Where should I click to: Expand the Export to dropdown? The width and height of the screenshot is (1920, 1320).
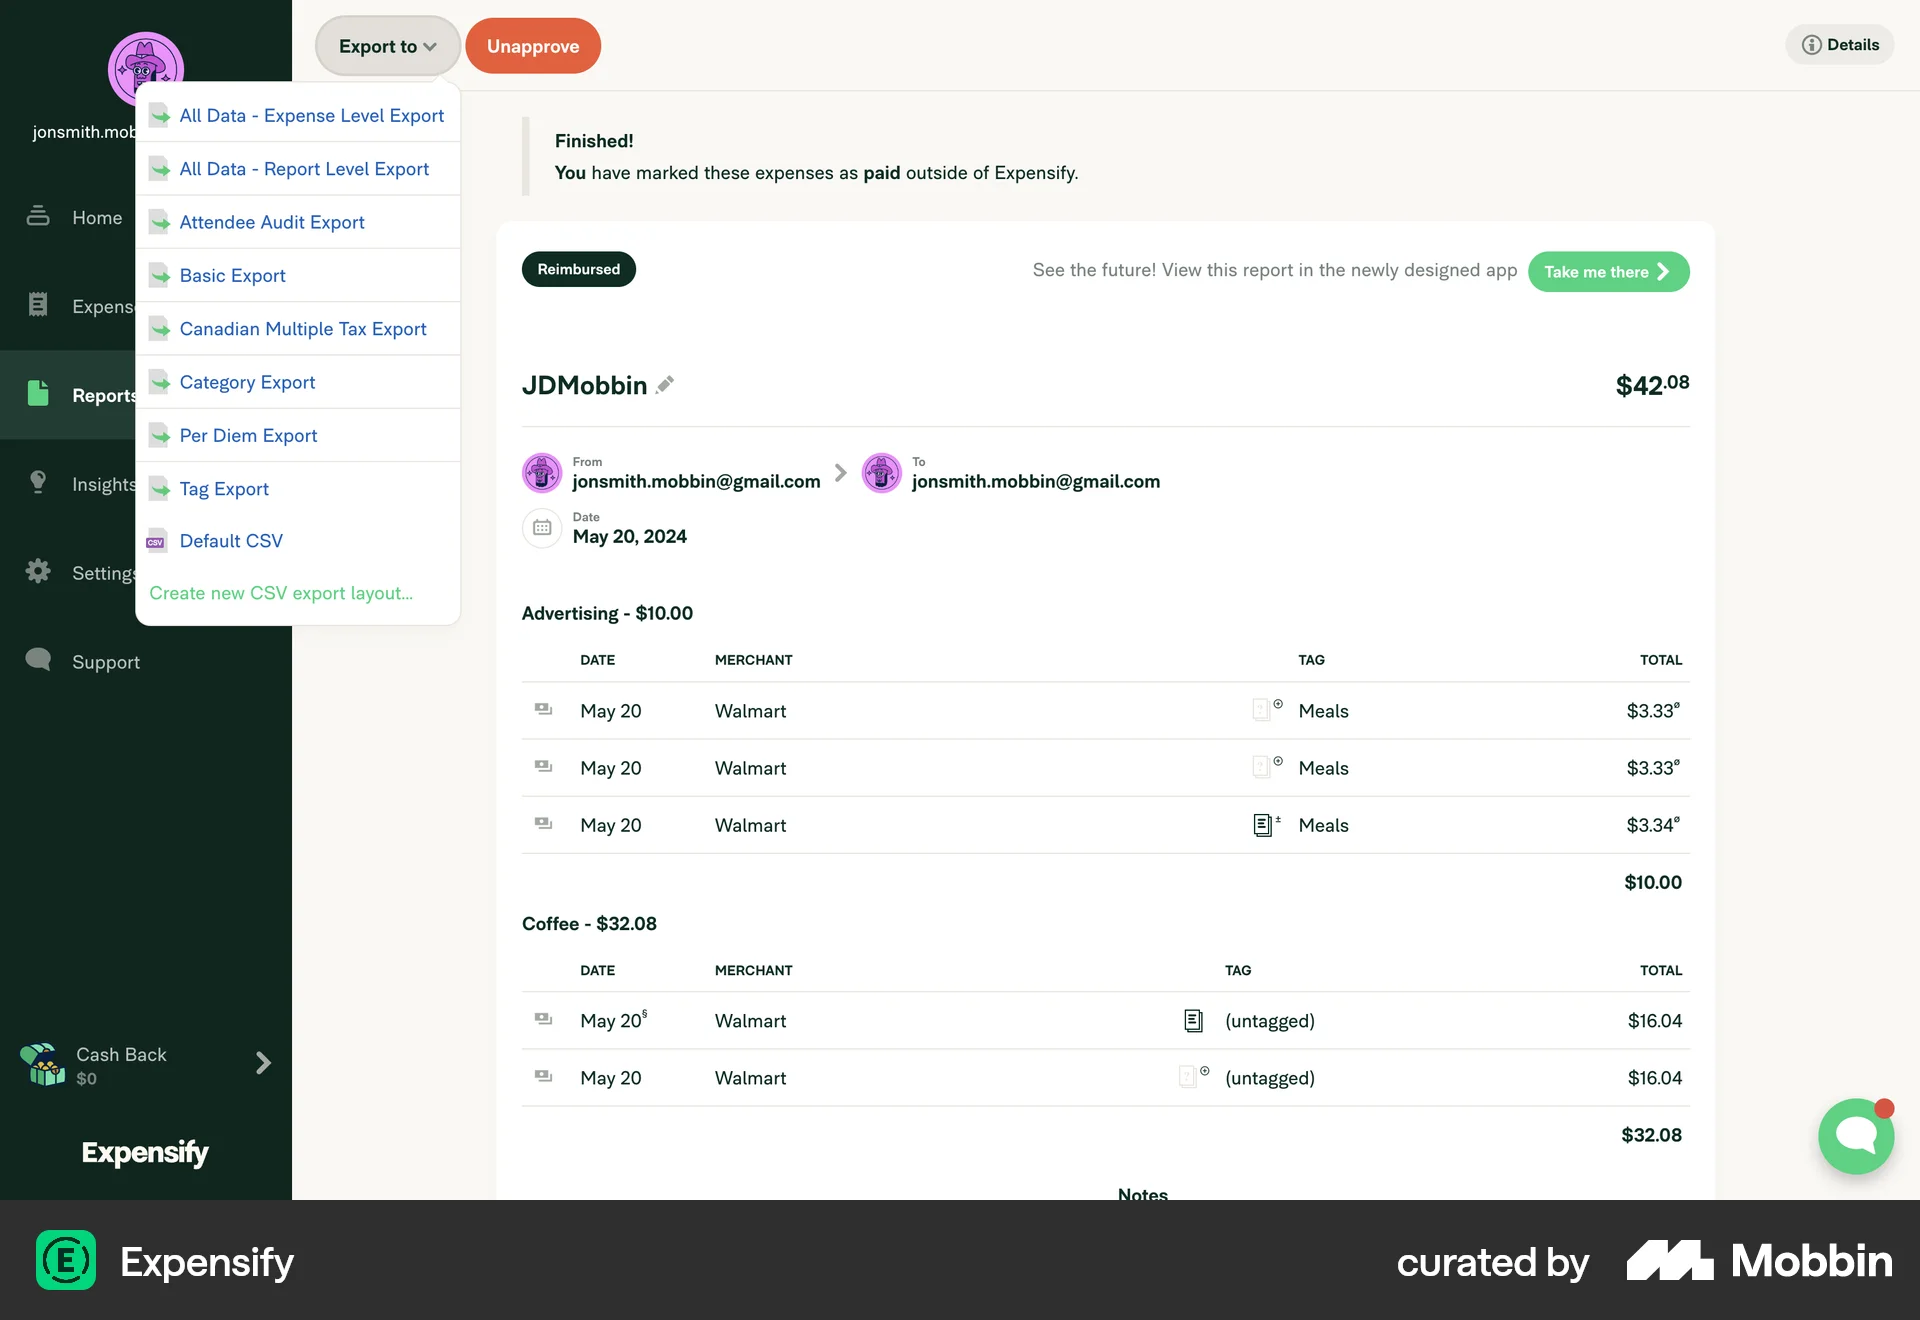click(x=387, y=45)
